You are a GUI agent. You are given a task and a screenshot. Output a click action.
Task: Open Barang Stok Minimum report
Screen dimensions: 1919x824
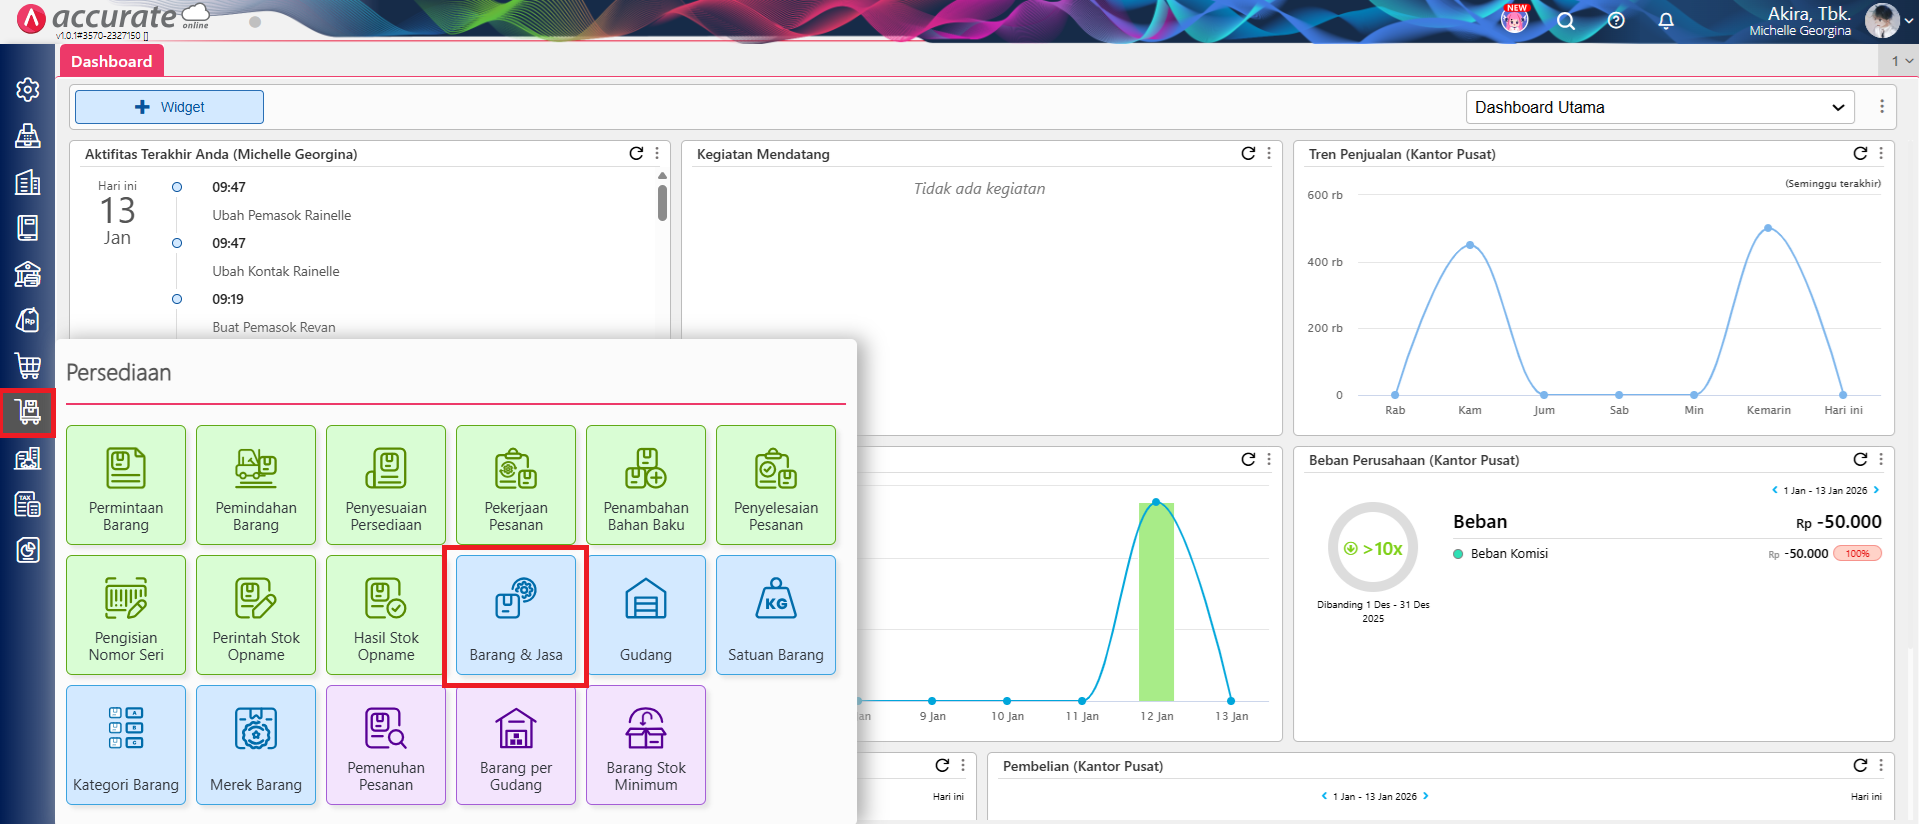click(x=646, y=745)
